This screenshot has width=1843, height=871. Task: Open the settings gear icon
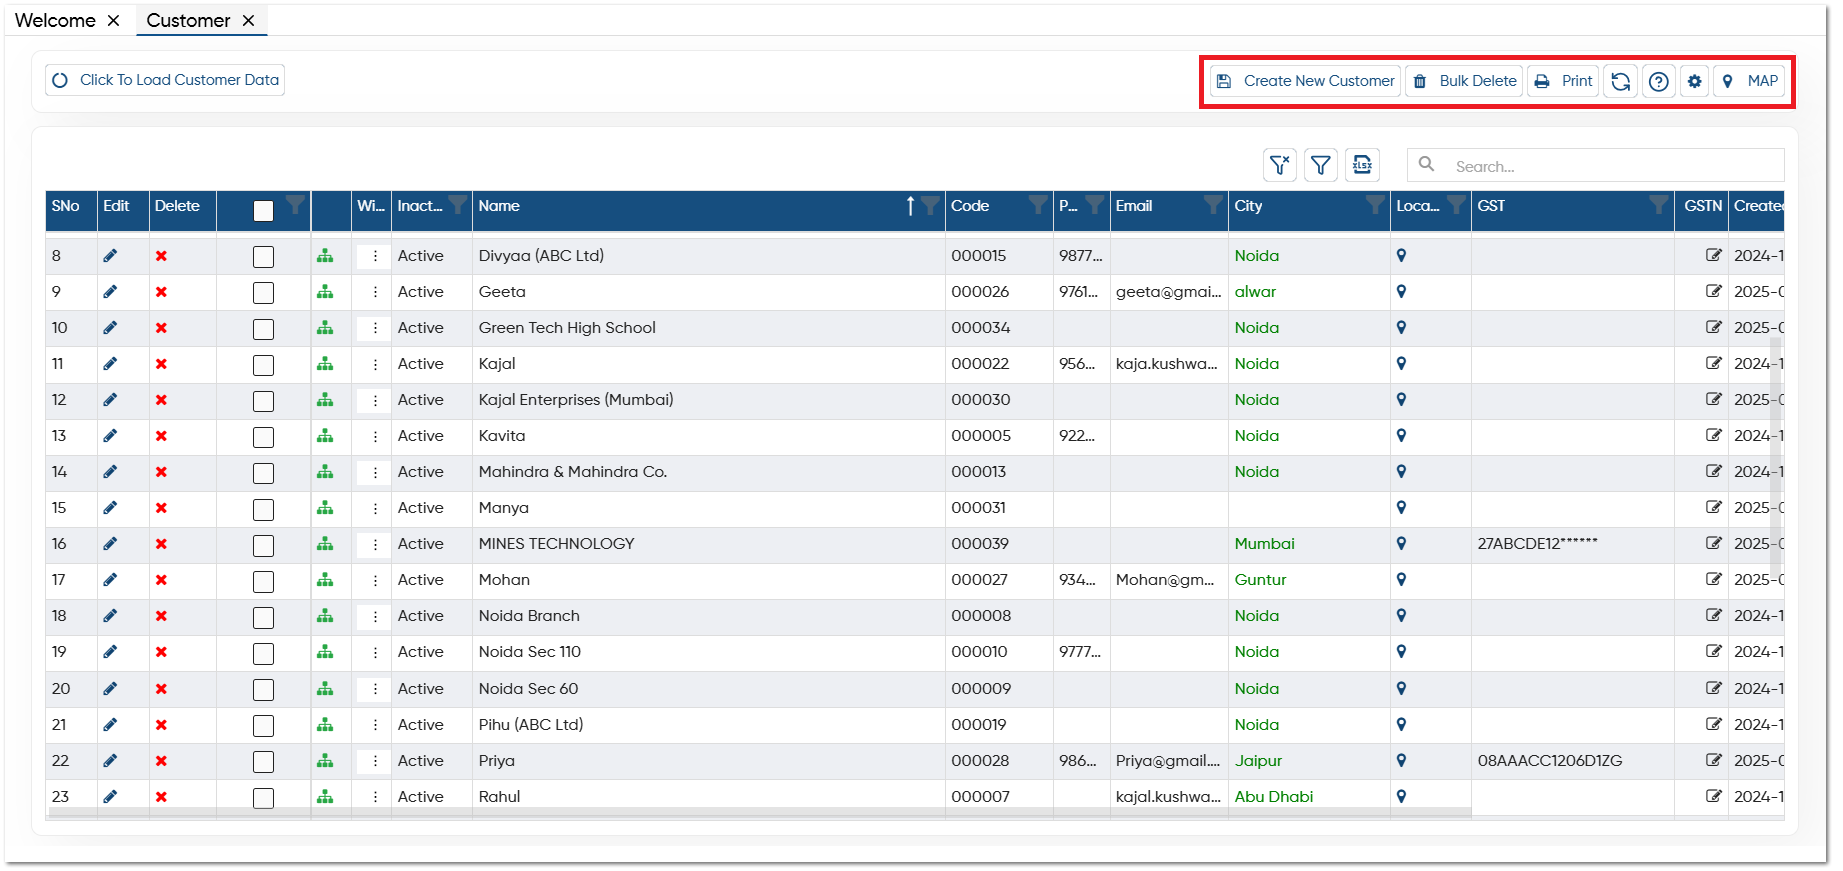(x=1694, y=81)
